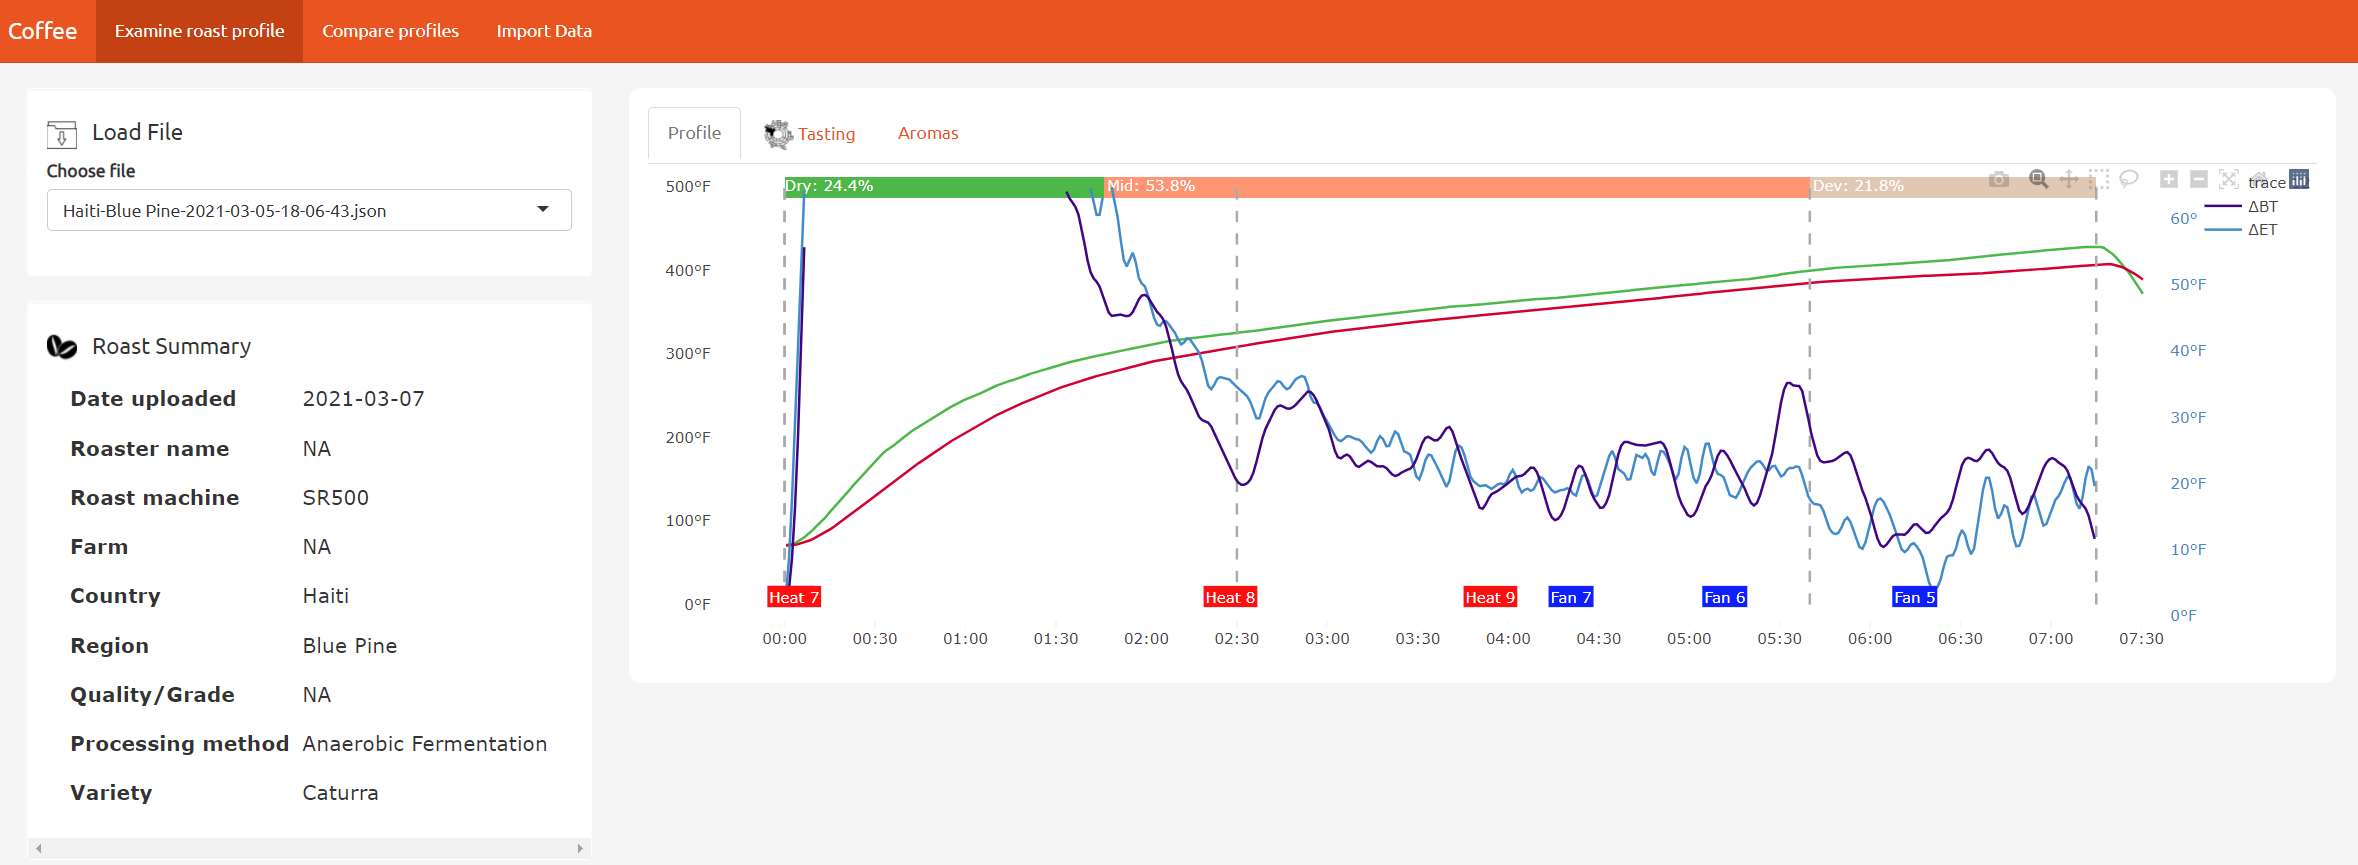This screenshot has width=2358, height=865.
Task: Click the Country value Haiti
Action: (x=326, y=596)
